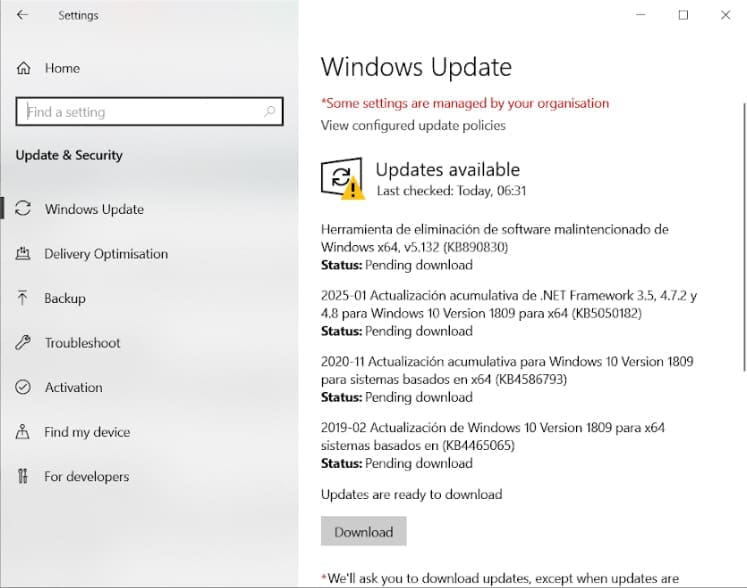Click the Updates available warning icon
The image size is (747, 588).
(x=343, y=179)
